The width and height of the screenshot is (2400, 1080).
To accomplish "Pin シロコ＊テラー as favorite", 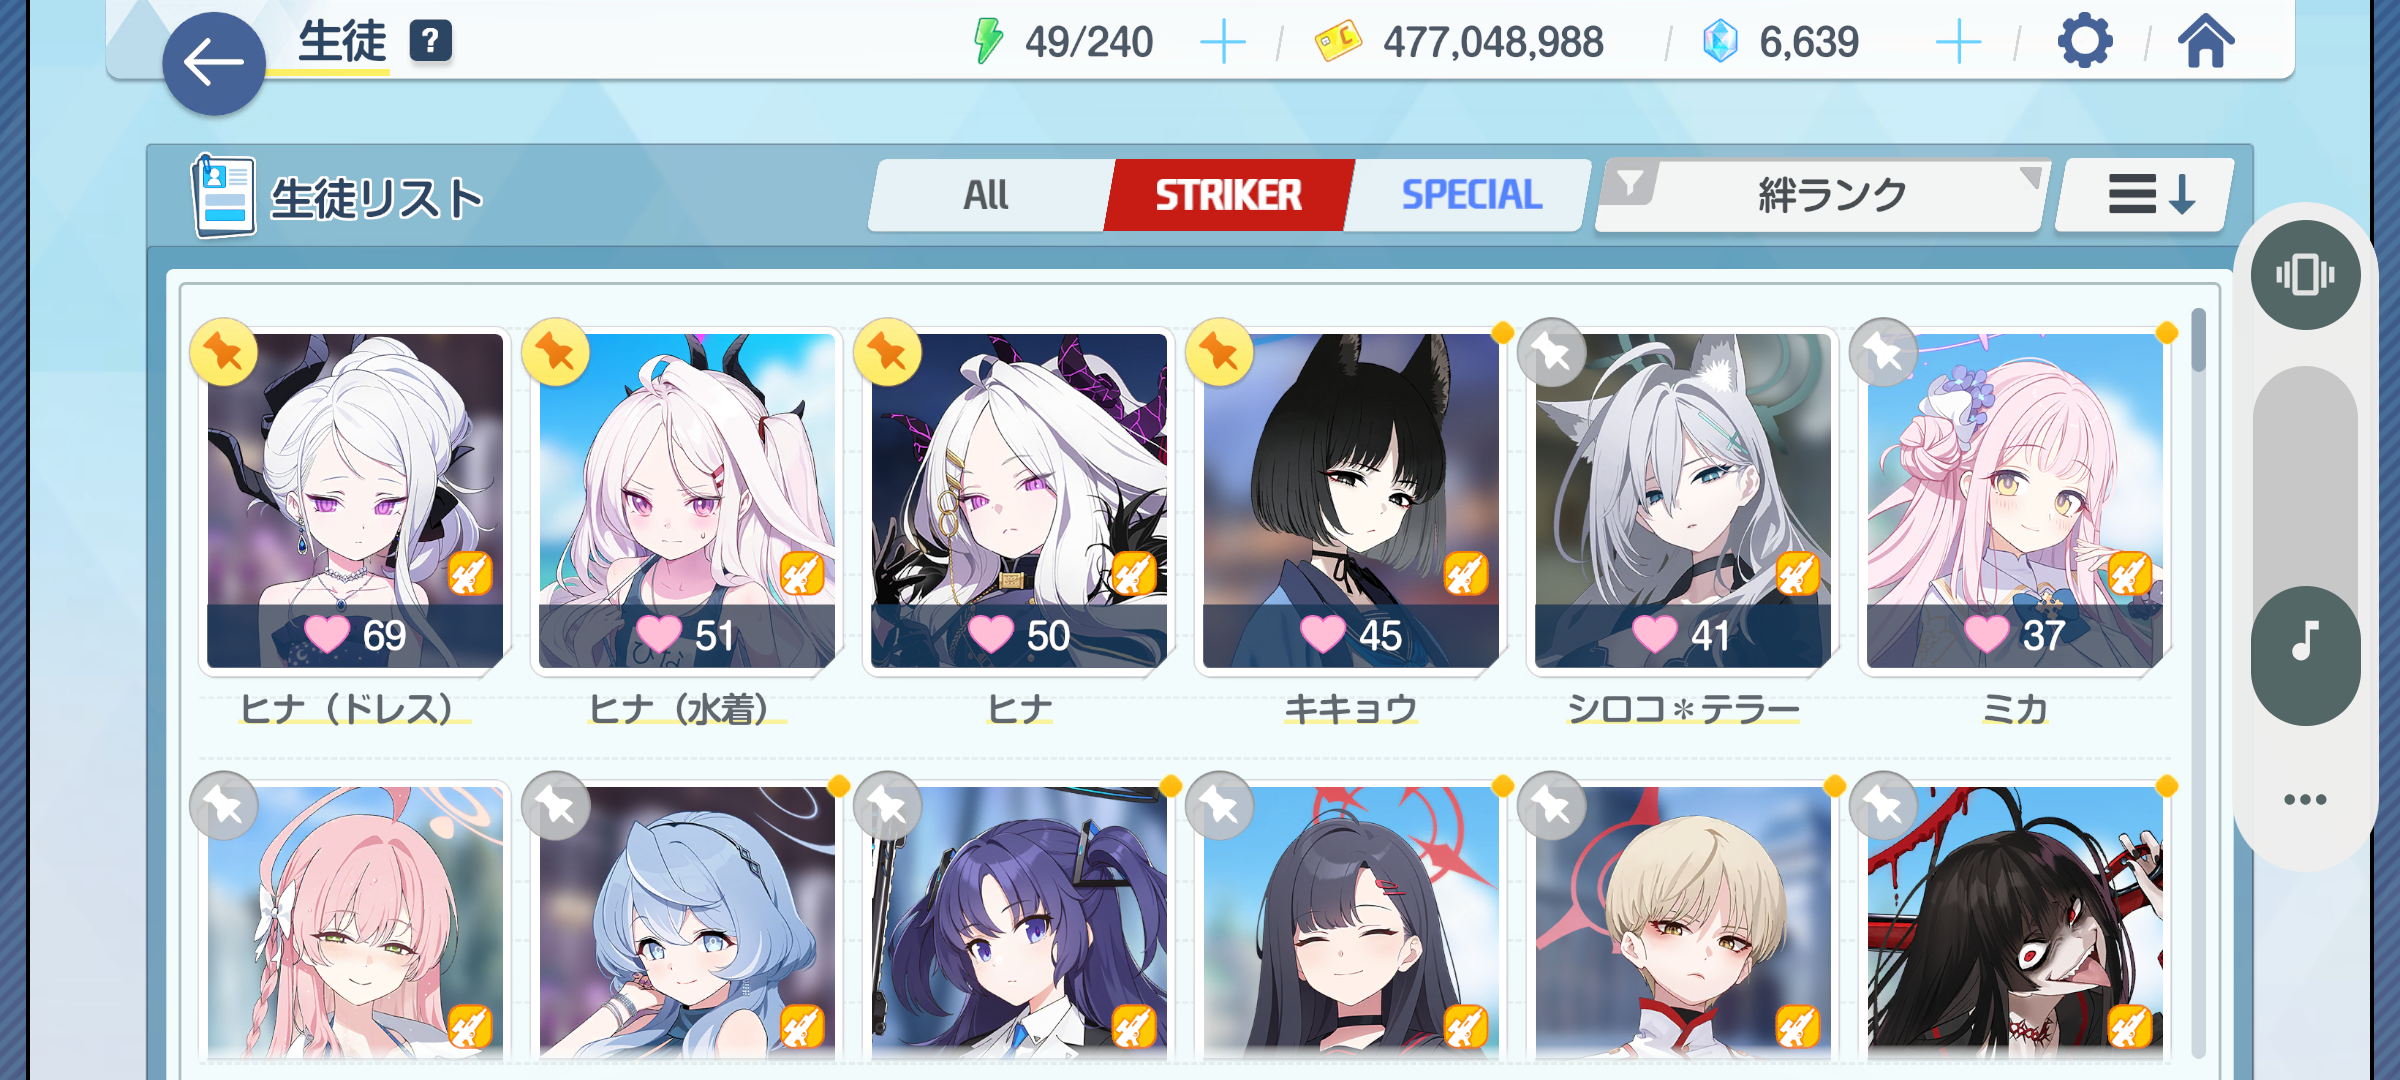I will coord(1551,352).
